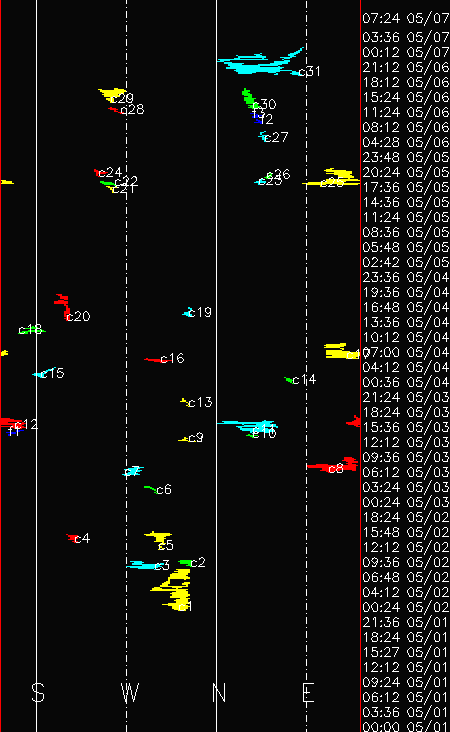Click the E direction axis label

pyautogui.click(x=308, y=693)
